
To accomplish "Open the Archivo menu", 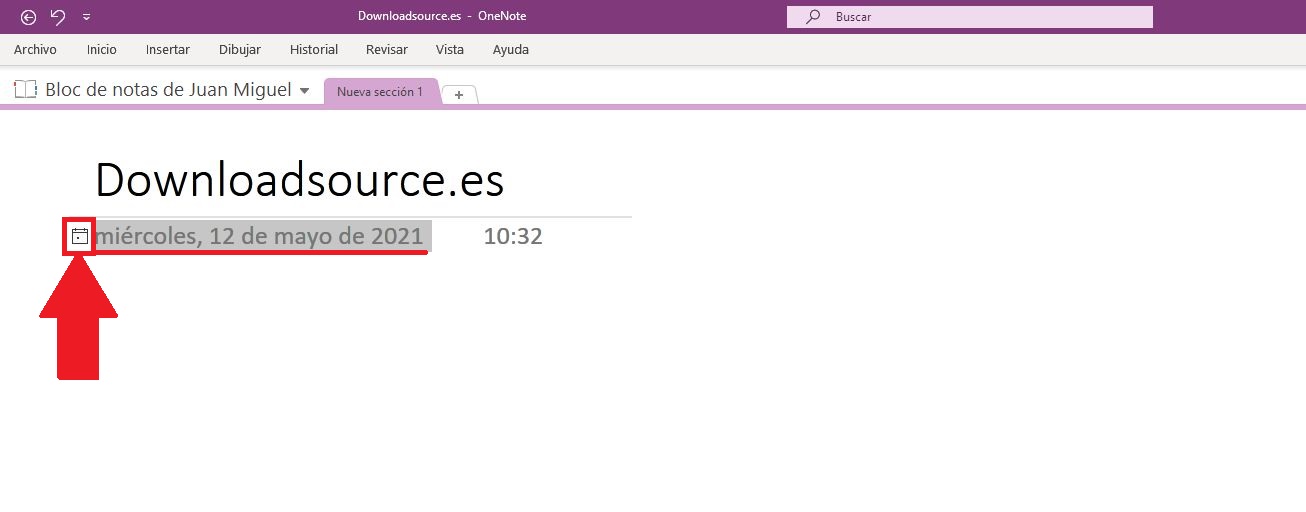I will coord(35,49).
